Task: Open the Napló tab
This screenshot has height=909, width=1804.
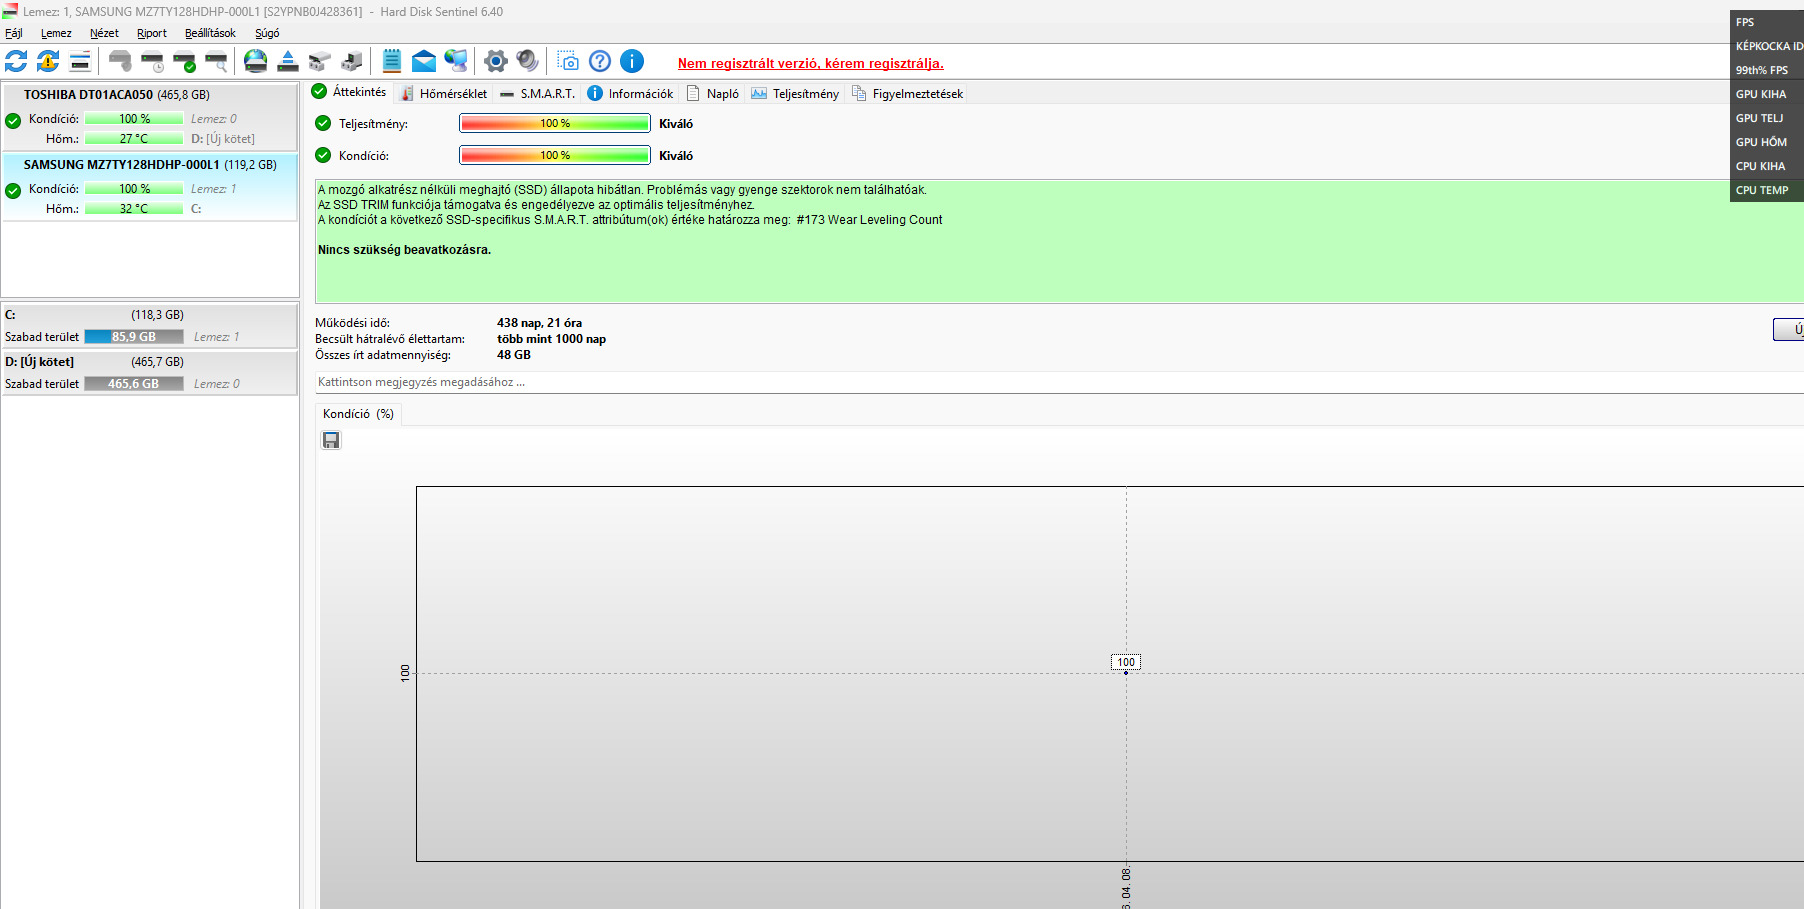Action: point(712,94)
